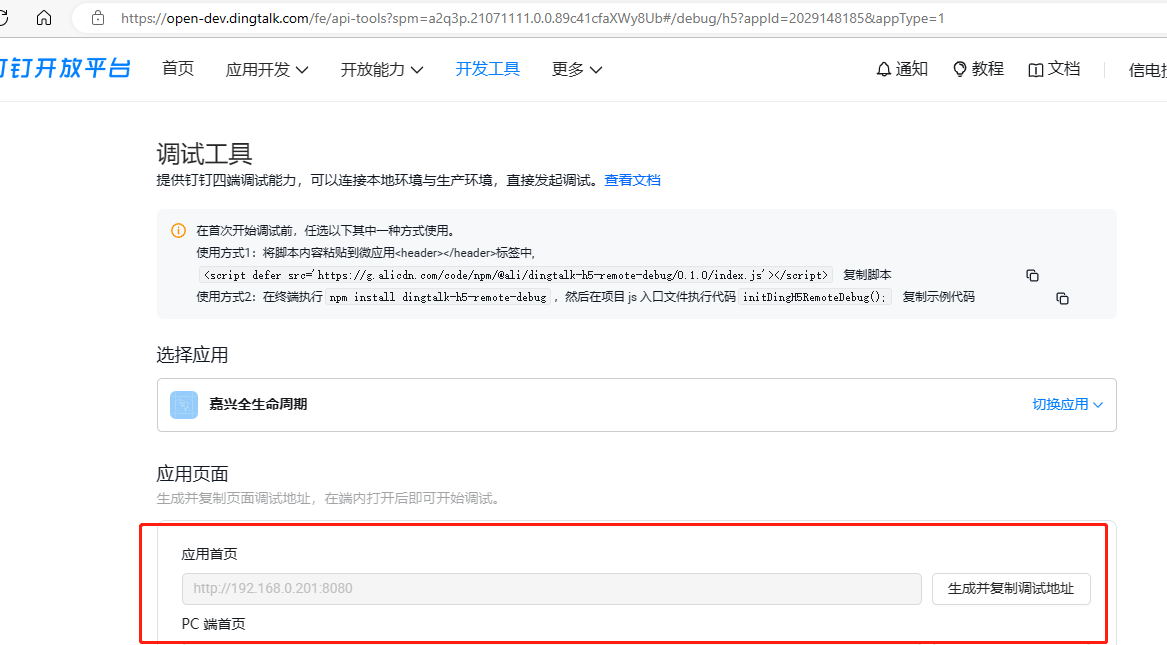
Task: Open 通知 notifications with bell icon
Action: [x=902, y=69]
